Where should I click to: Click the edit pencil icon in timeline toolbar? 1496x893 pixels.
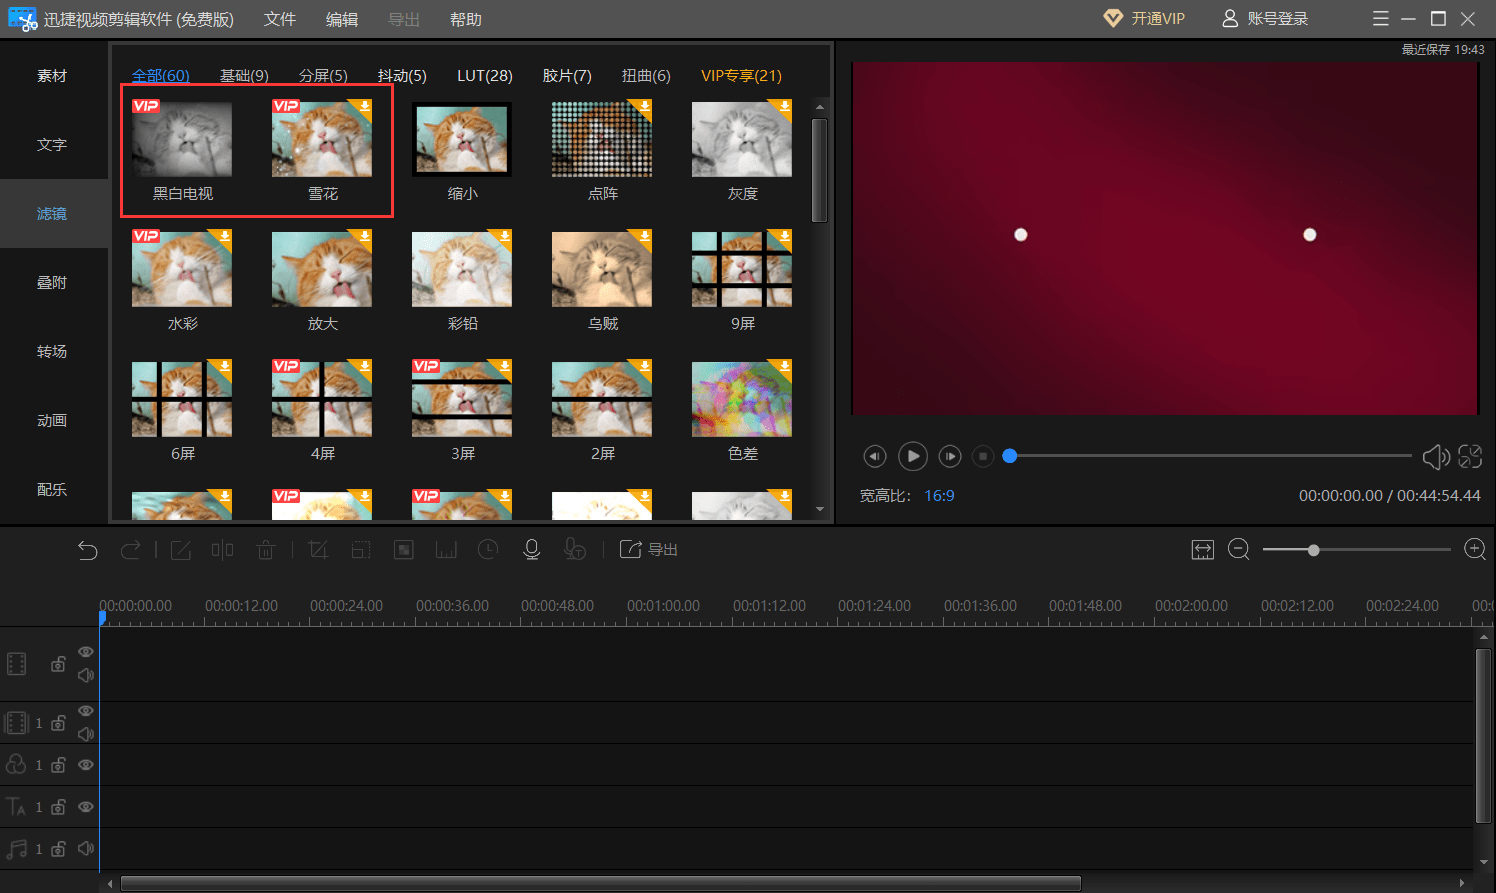coord(181,550)
